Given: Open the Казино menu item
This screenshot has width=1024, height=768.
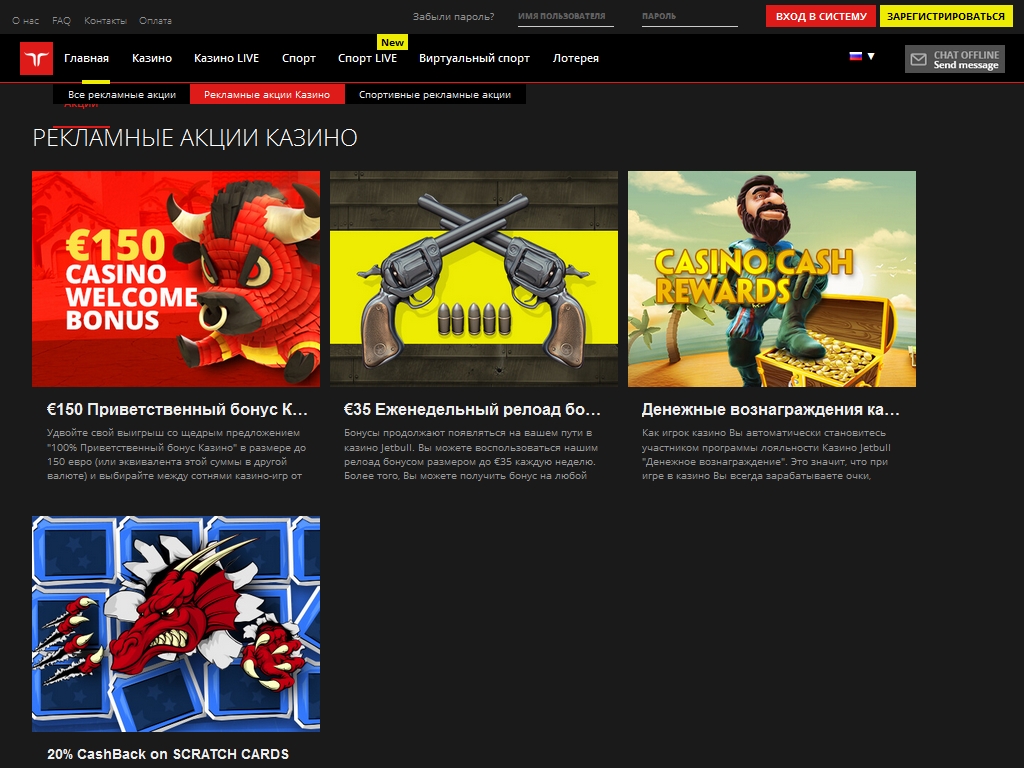Looking at the screenshot, I should tap(152, 58).
